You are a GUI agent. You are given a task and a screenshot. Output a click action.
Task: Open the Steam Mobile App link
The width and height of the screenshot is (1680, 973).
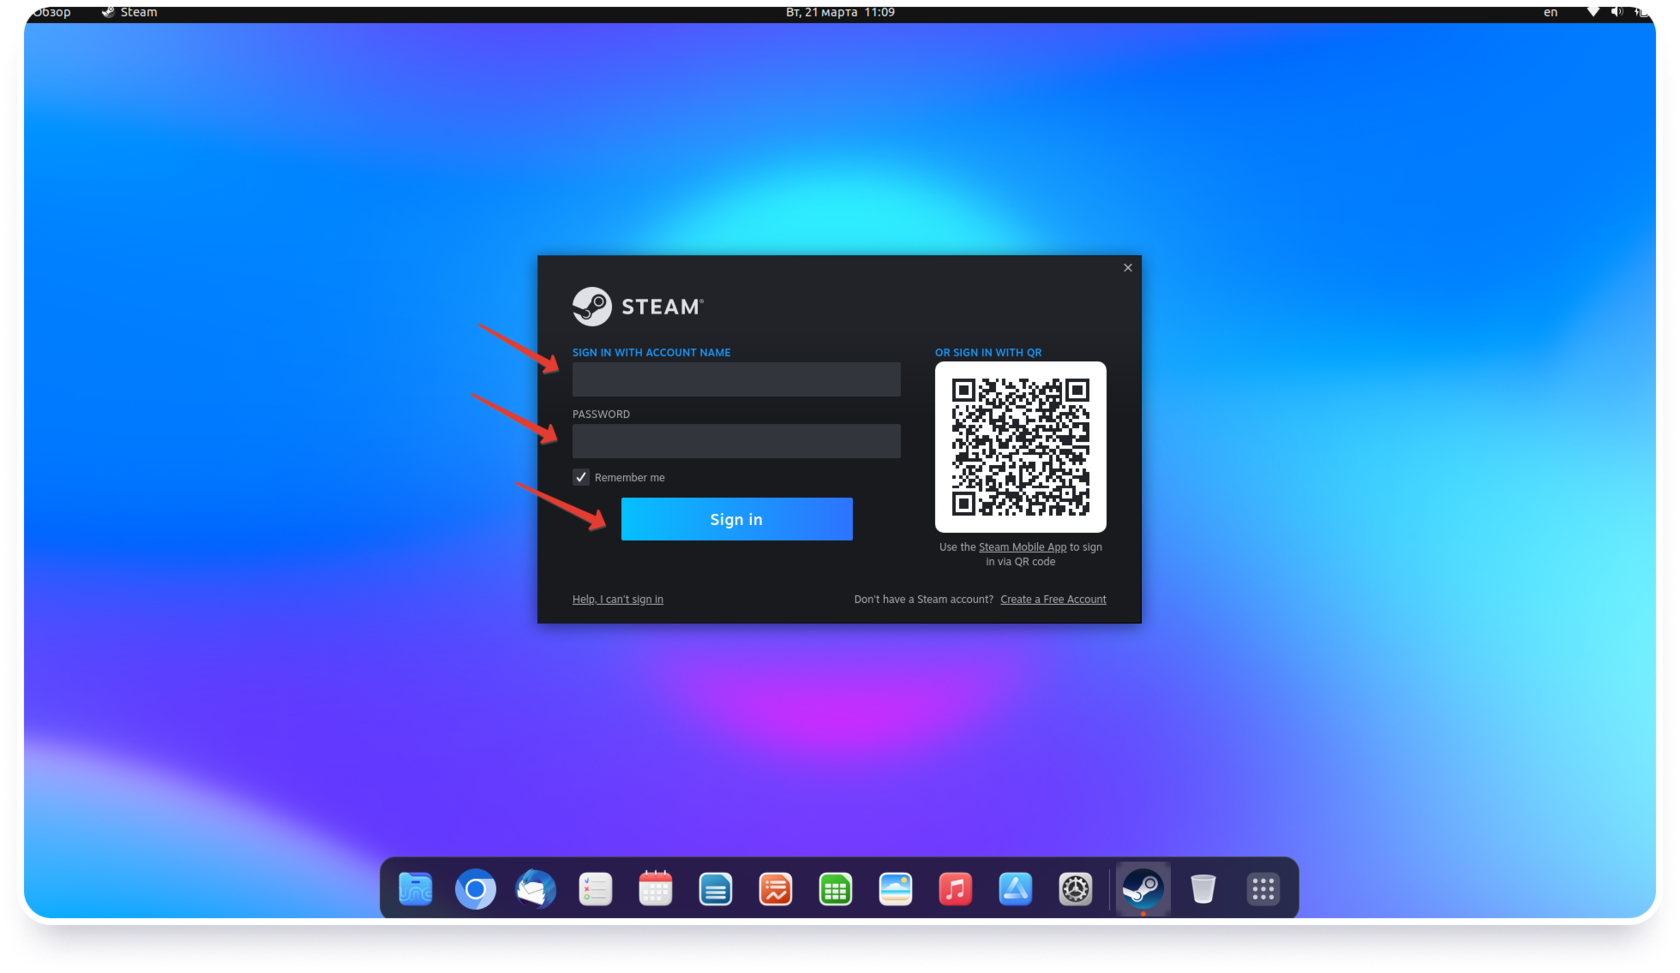pos(1022,547)
